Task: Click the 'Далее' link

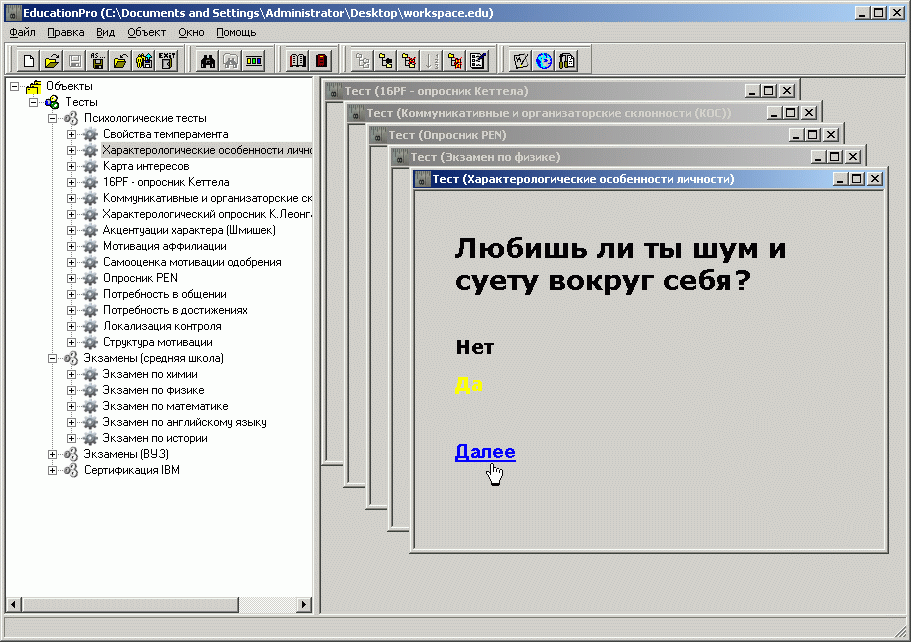Action: tap(485, 452)
